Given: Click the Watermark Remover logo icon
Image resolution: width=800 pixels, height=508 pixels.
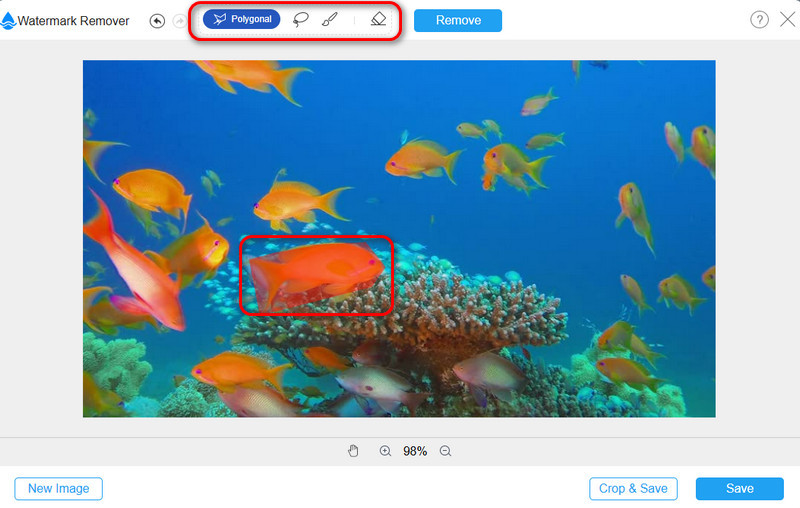Looking at the screenshot, I should point(8,20).
